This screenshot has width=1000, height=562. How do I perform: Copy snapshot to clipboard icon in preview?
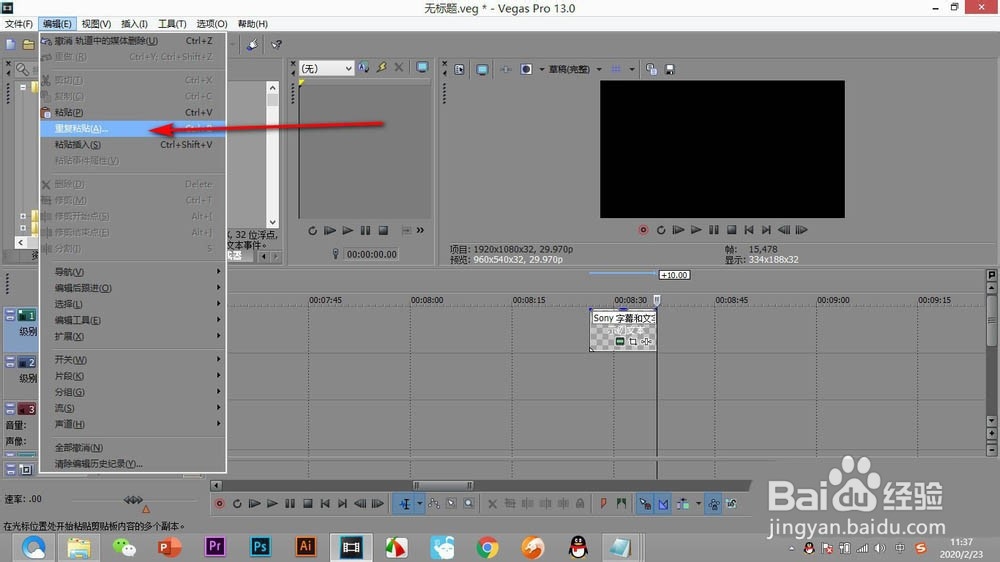point(651,69)
